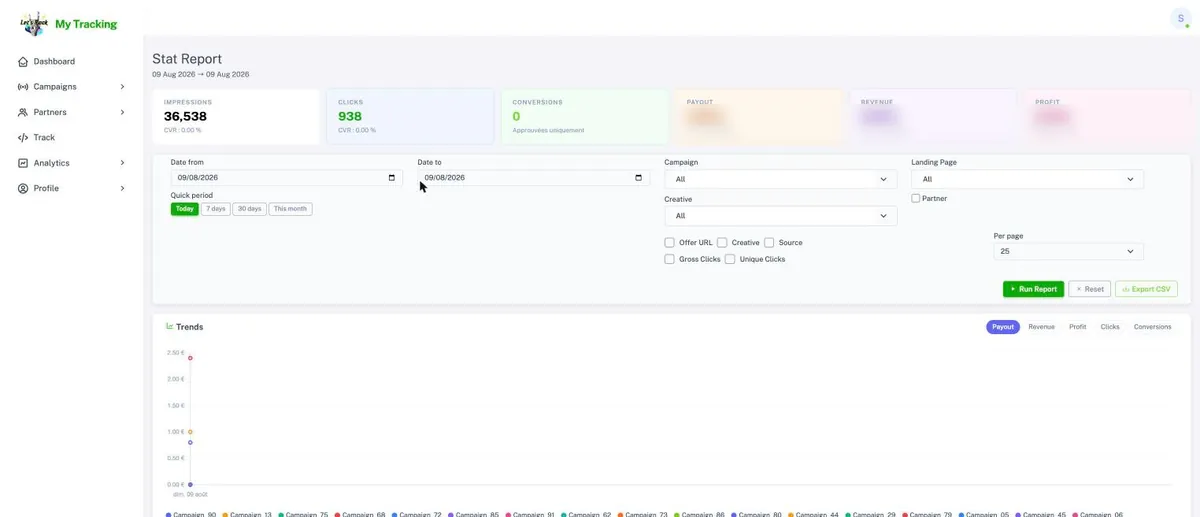Click the Date from input field

tap(287, 178)
